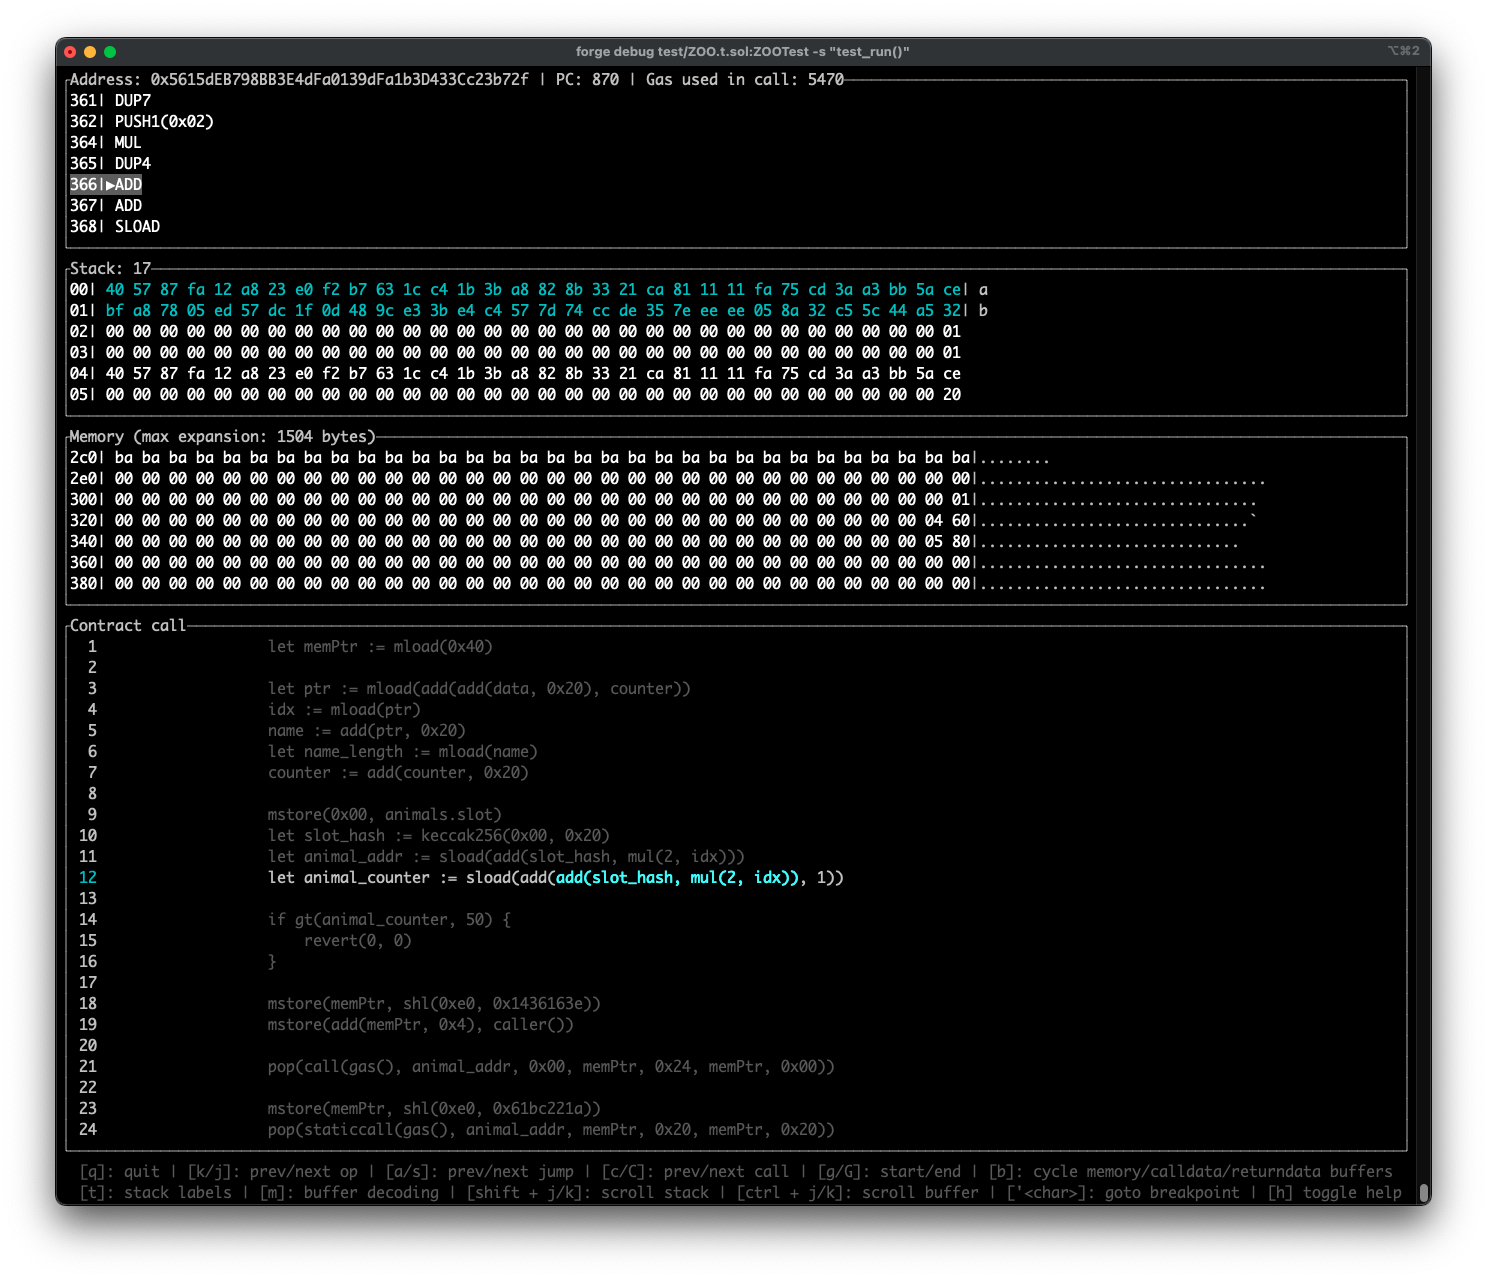Click the current-op arrow marker beside ADD at 366

[109, 185]
